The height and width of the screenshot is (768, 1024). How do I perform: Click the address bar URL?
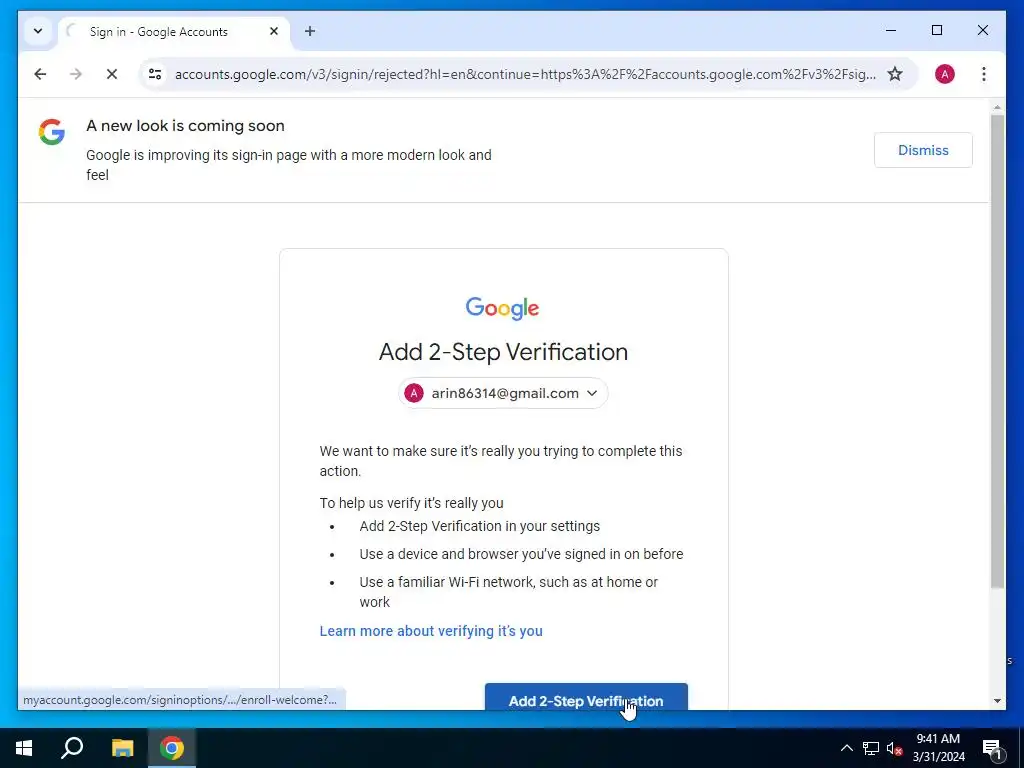tap(525, 74)
